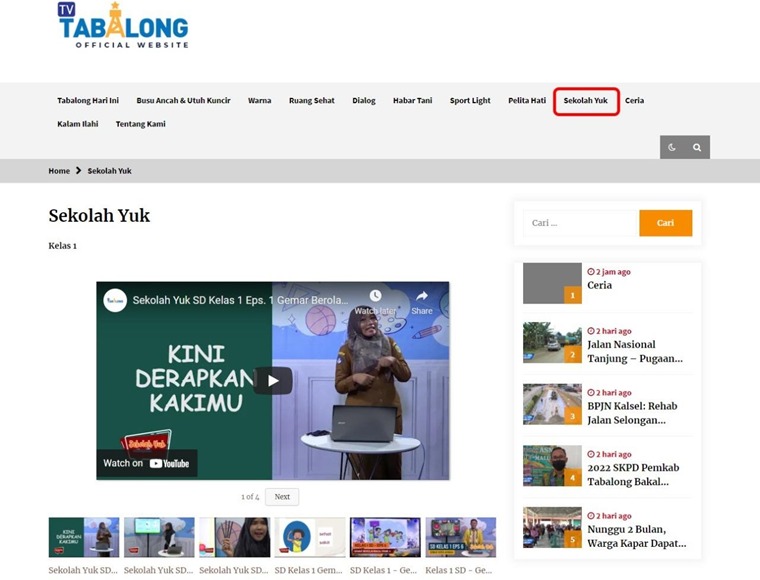Open the BPJN Kalsel article thumbnail
This screenshot has height=580, width=760.
[551, 404]
